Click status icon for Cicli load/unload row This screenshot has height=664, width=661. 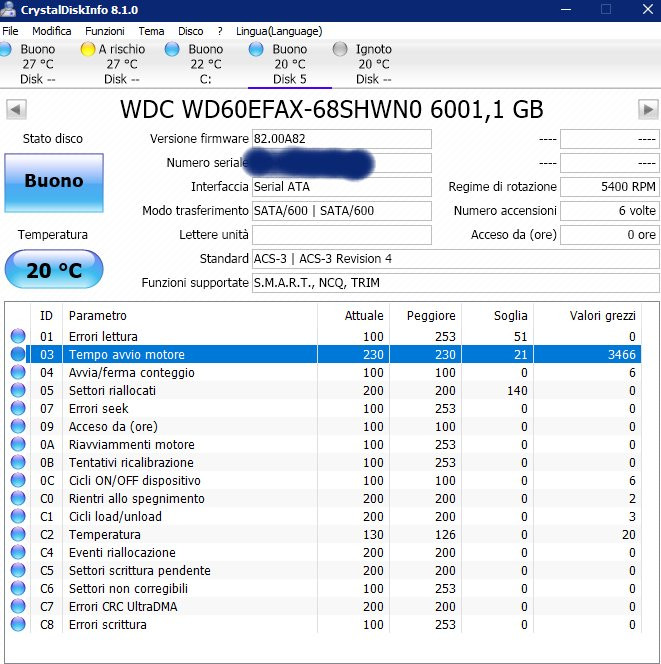[x=18, y=516]
